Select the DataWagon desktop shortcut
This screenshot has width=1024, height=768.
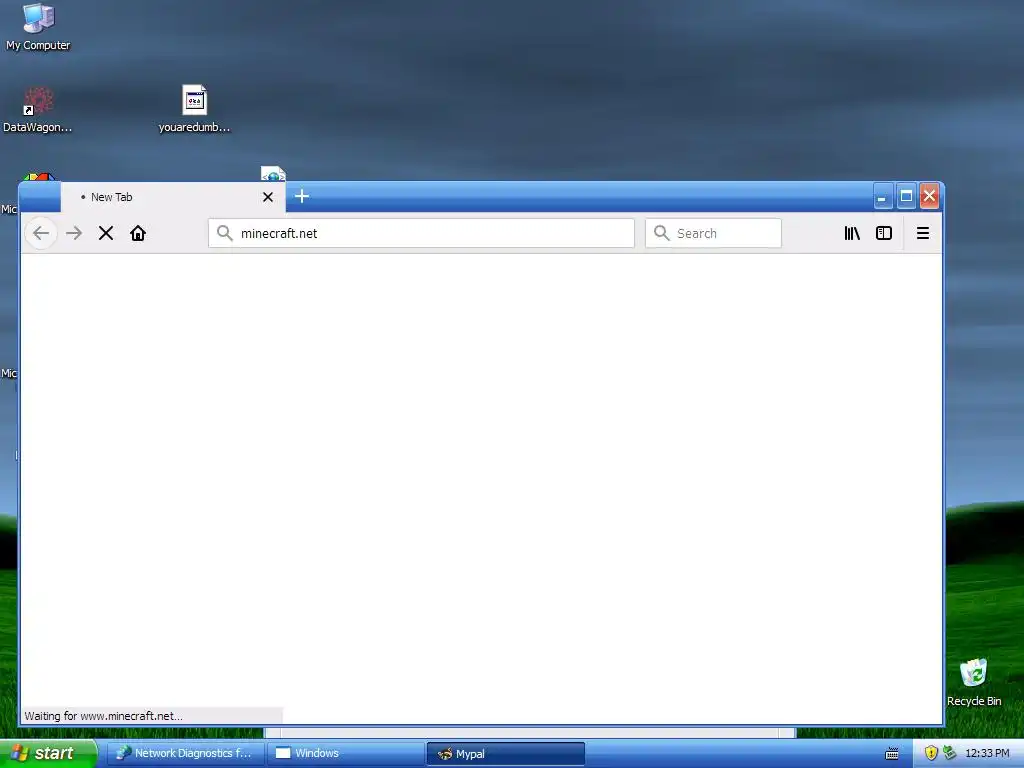pyautogui.click(x=38, y=109)
